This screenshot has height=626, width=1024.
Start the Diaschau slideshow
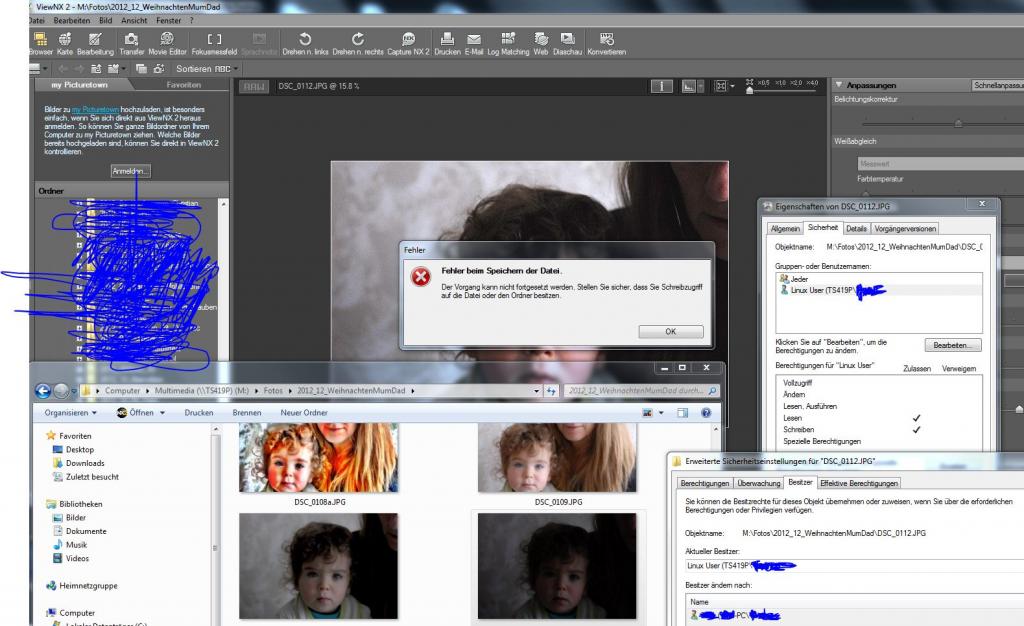(x=567, y=43)
